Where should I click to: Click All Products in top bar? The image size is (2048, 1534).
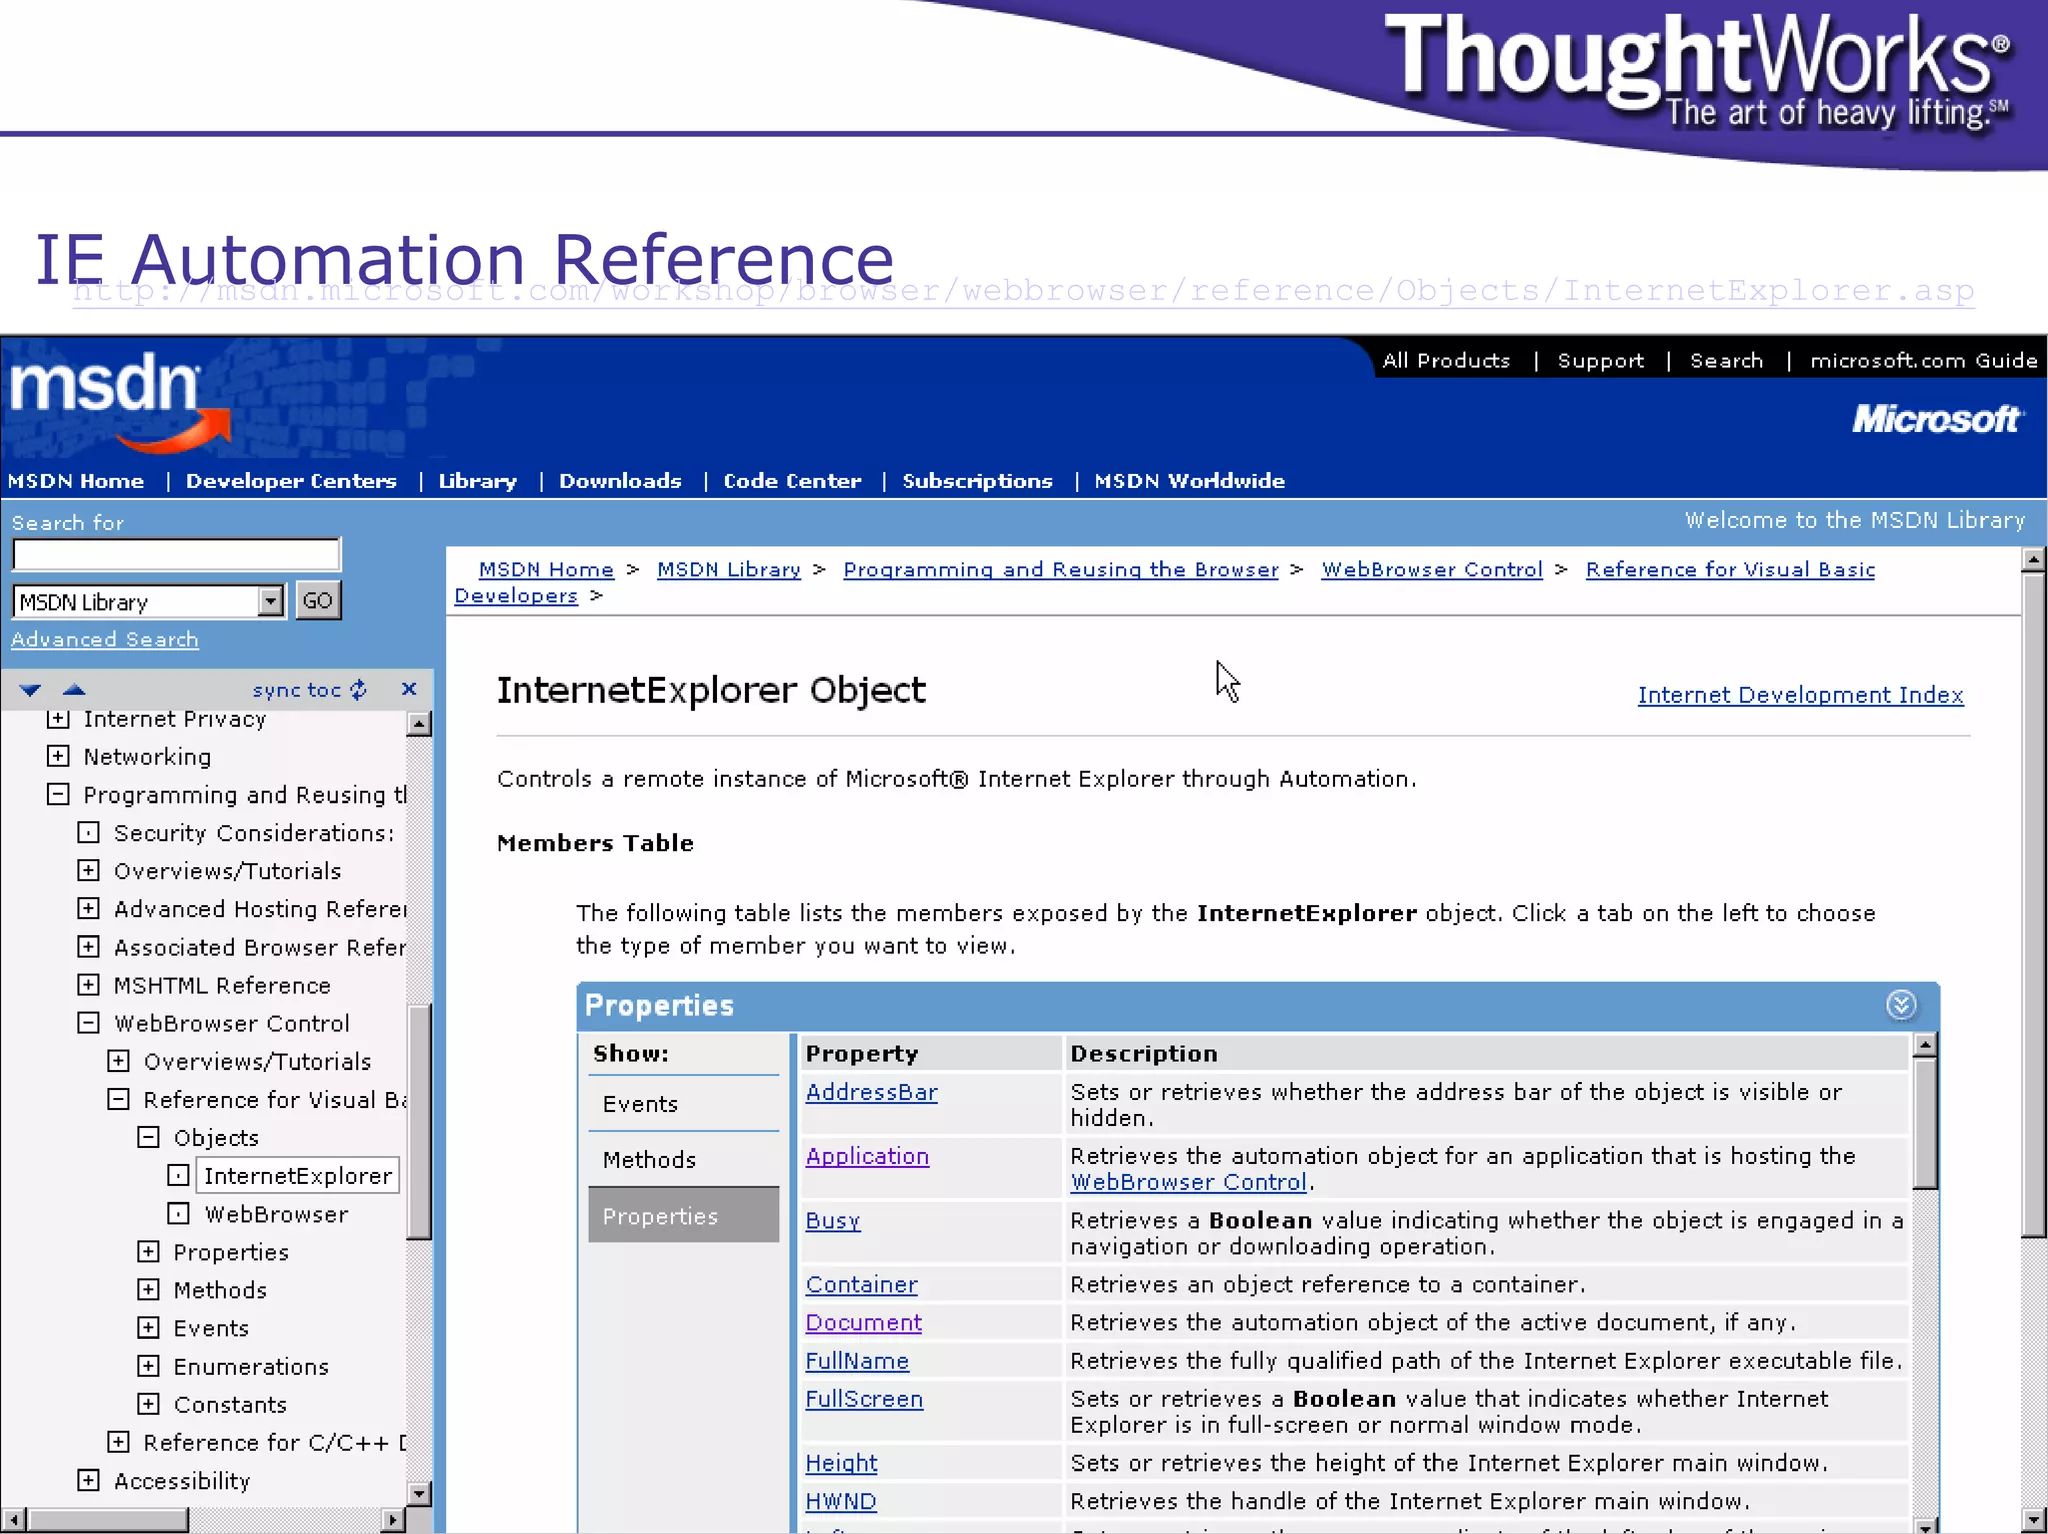pos(1446,360)
